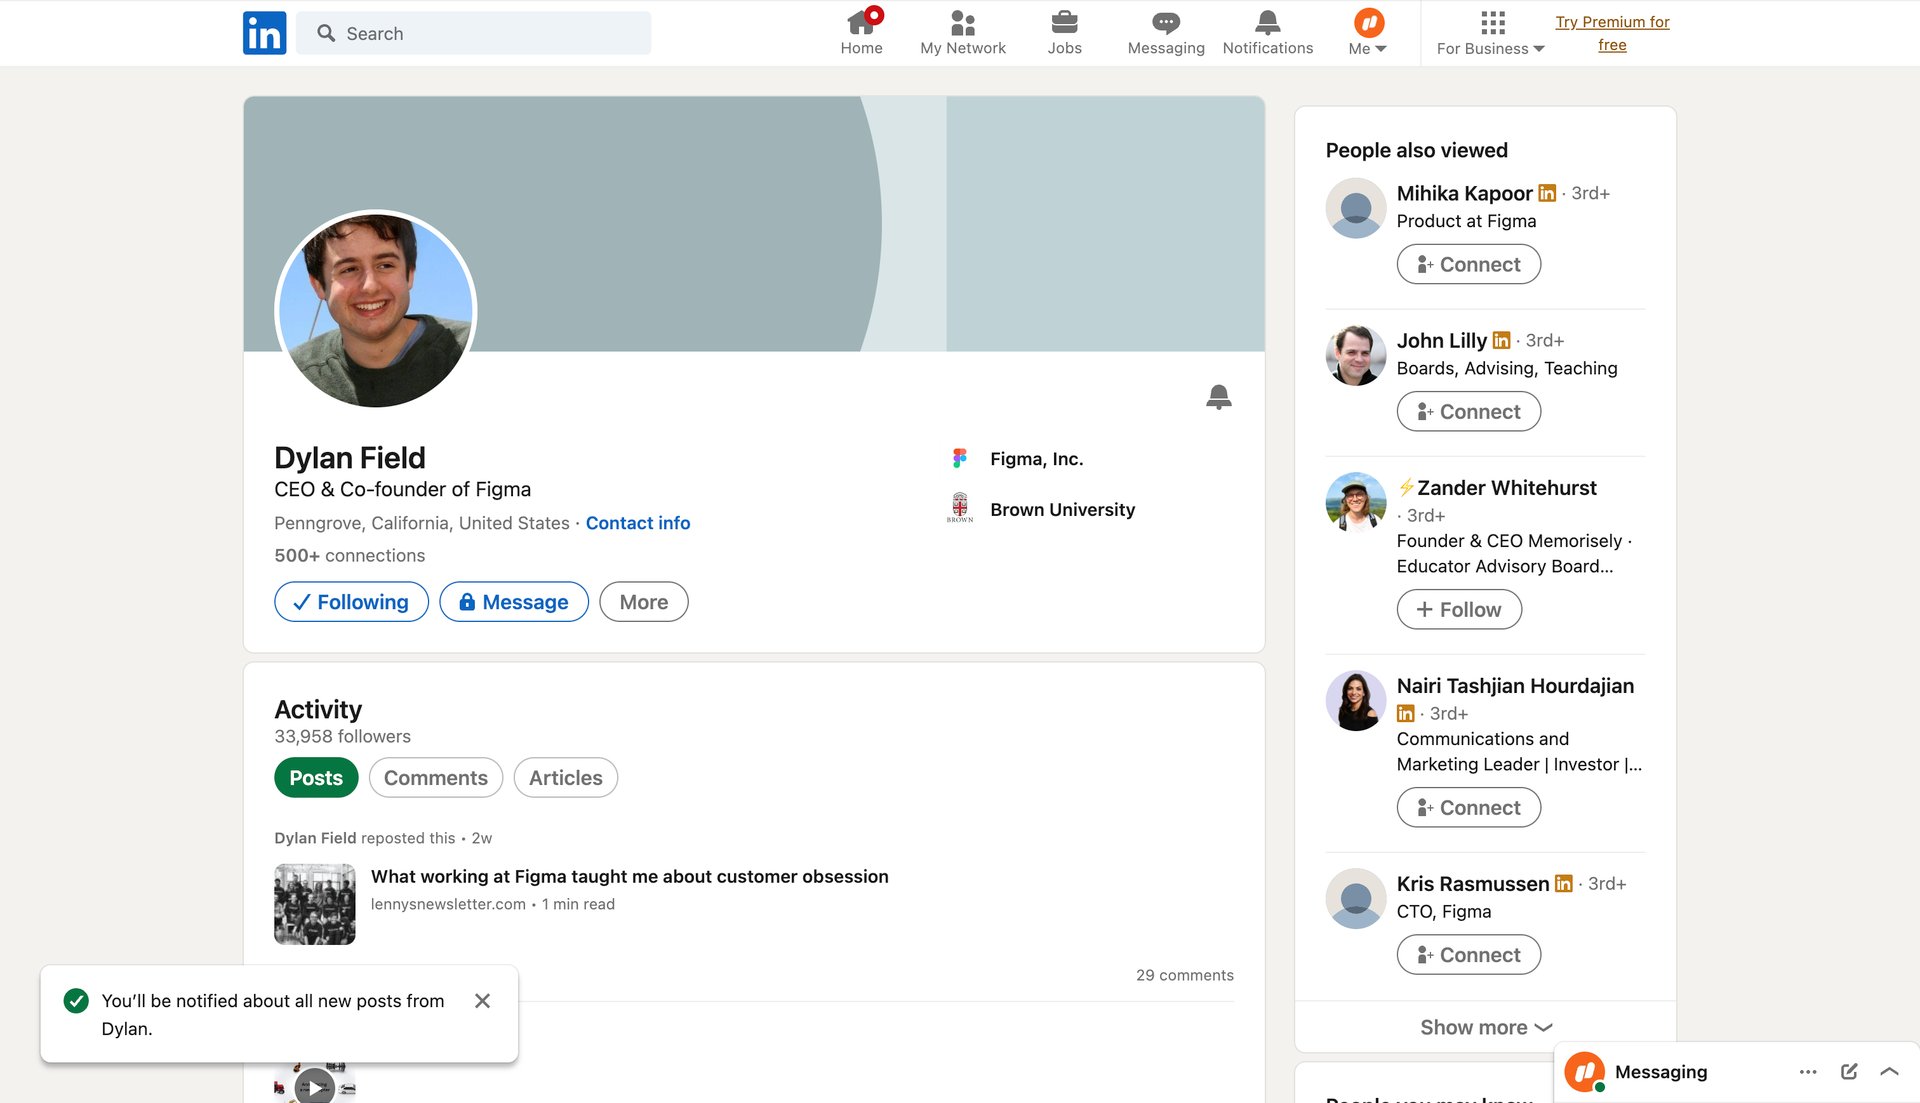
Task: Click the Search input field
Action: pos(474,33)
